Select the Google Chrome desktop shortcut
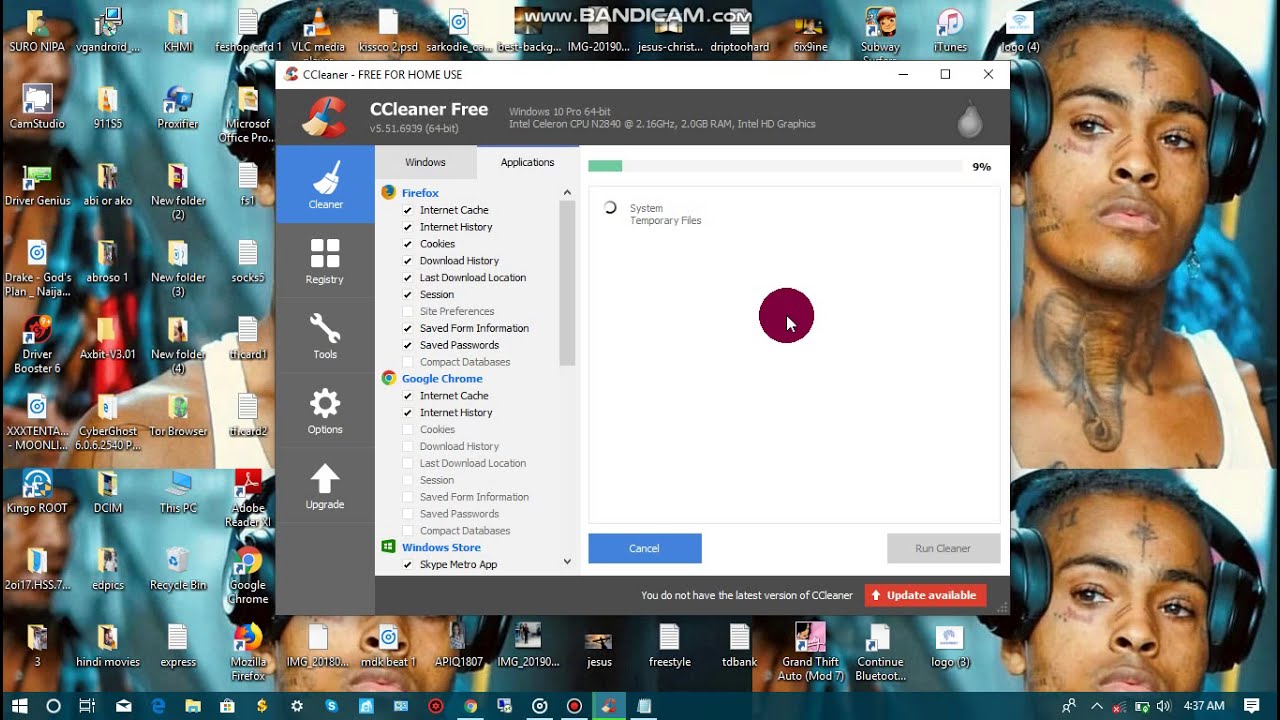Image resolution: width=1280 pixels, height=720 pixels. 248,575
